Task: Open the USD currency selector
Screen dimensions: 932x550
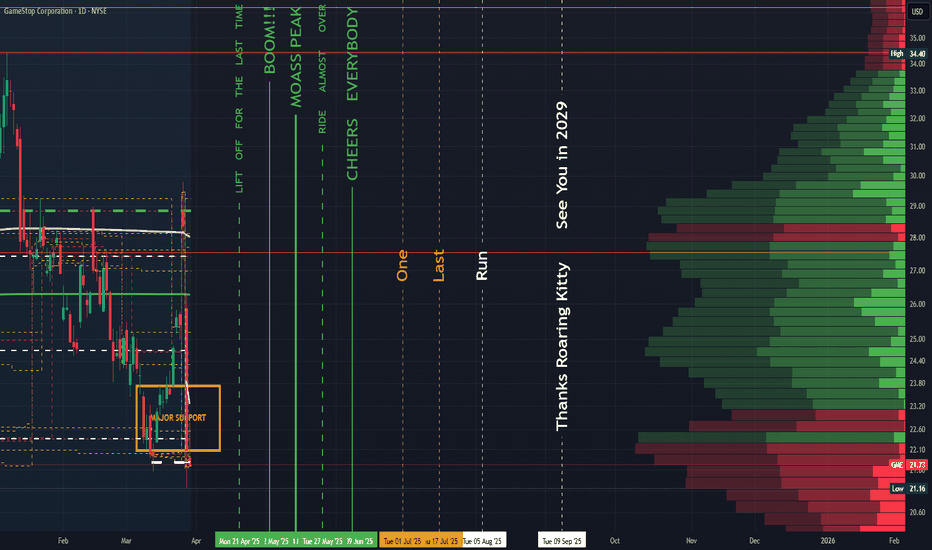Action: click(x=917, y=11)
